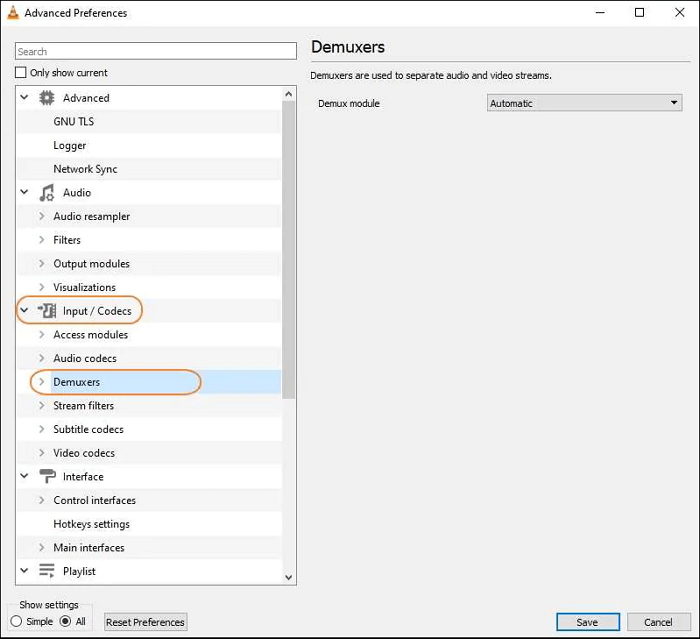Click the Search input field
Screen dimensions: 700x639
coord(156,51)
